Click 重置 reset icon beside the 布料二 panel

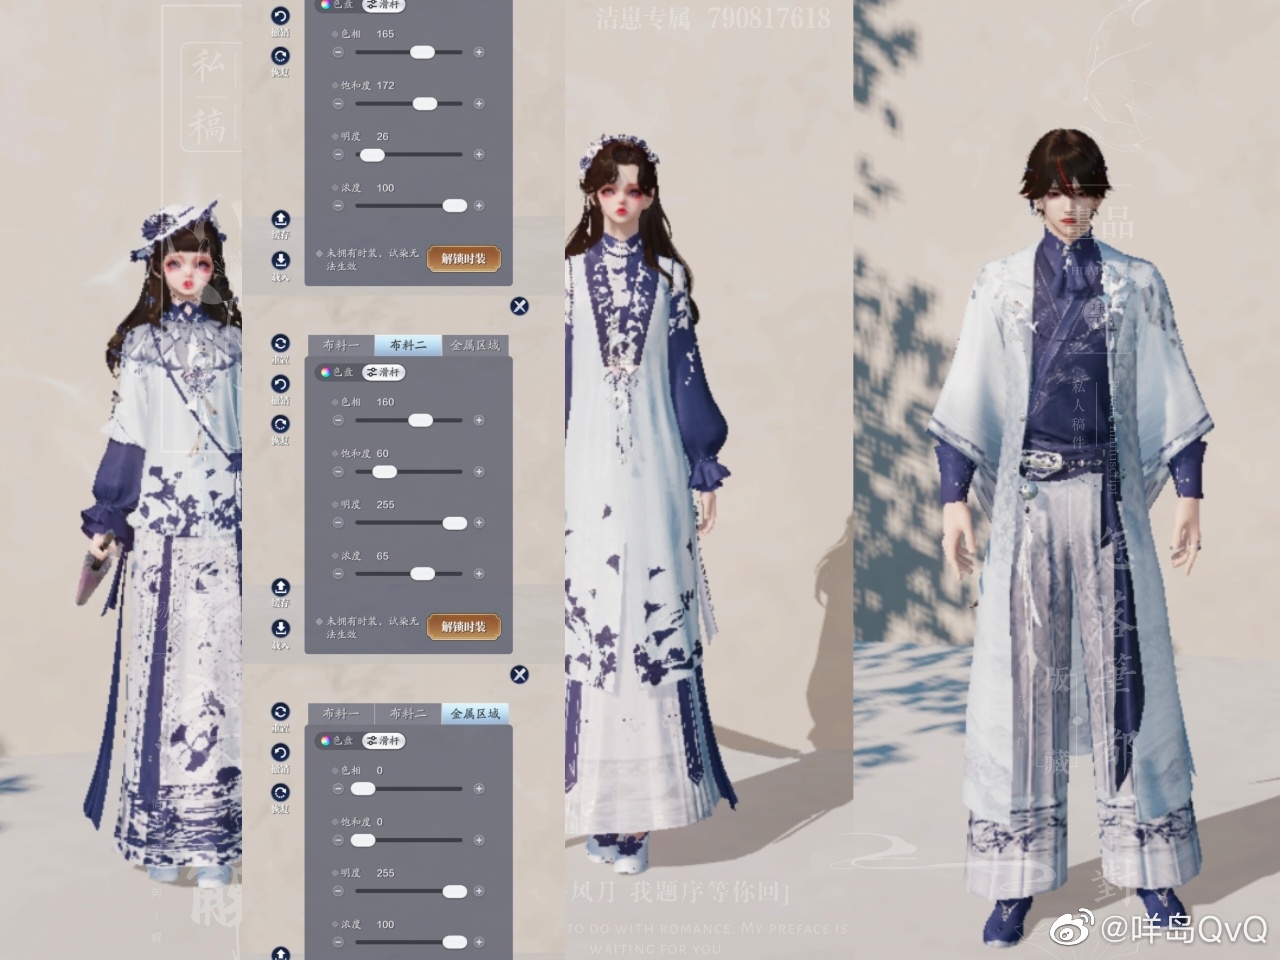[280, 343]
